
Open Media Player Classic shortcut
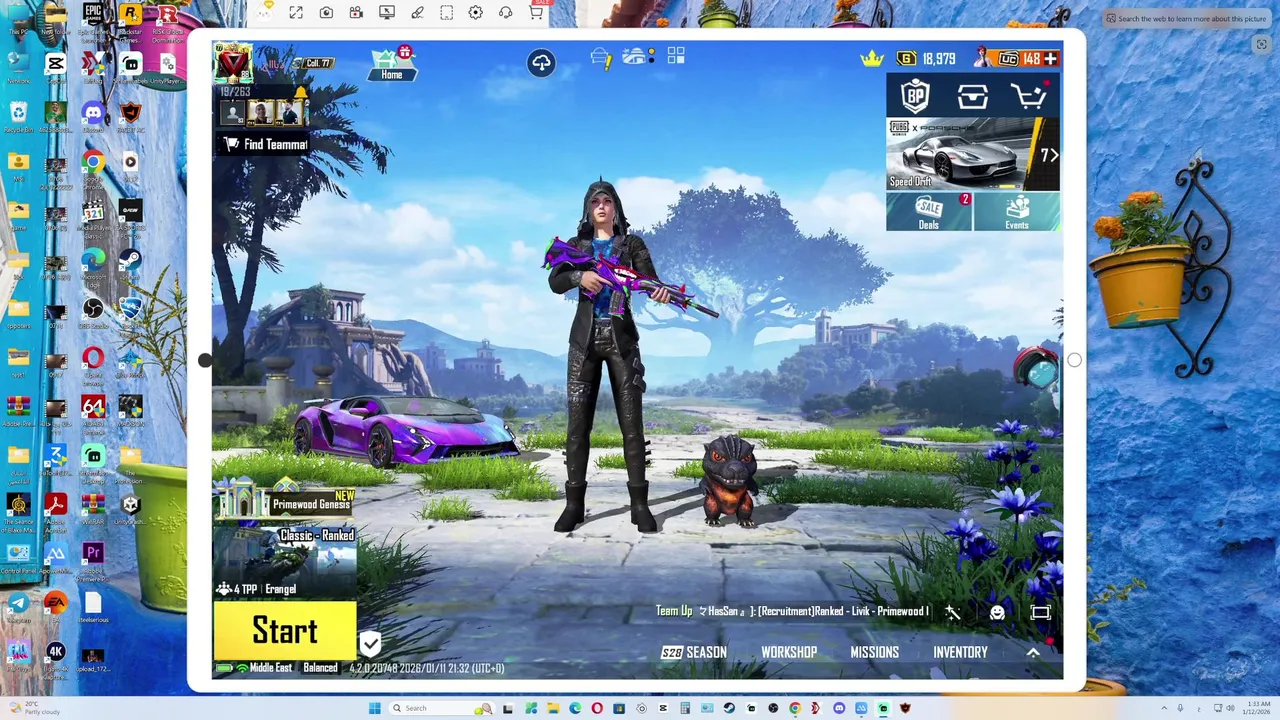pos(93,215)
